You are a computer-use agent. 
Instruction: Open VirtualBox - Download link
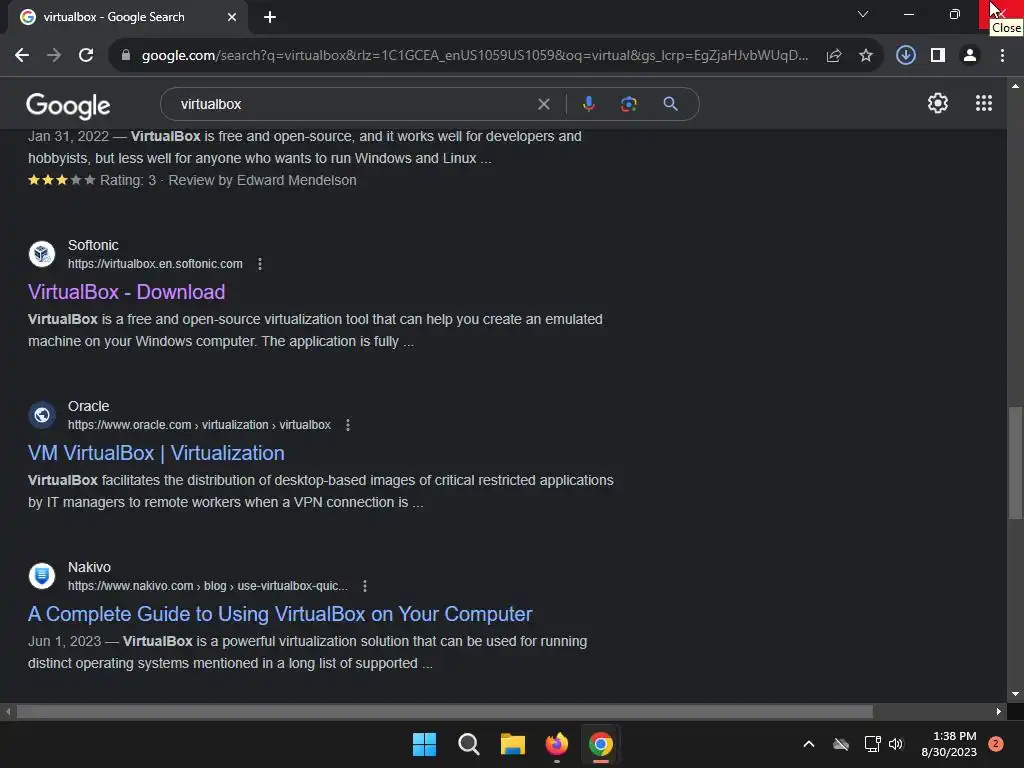[127, 292]
